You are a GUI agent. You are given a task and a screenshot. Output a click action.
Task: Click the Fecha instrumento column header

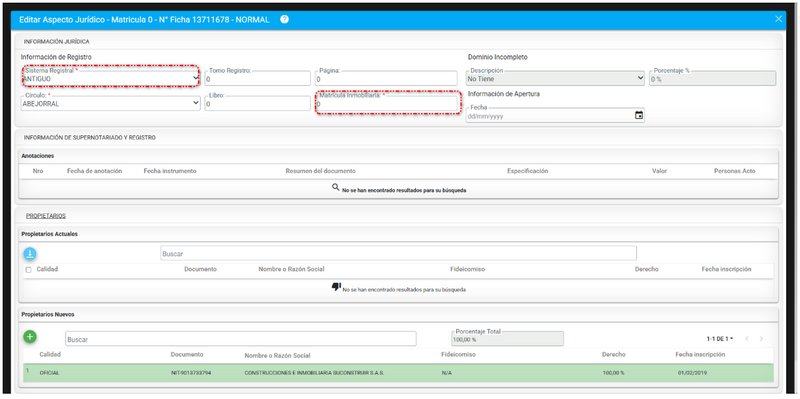170,171
